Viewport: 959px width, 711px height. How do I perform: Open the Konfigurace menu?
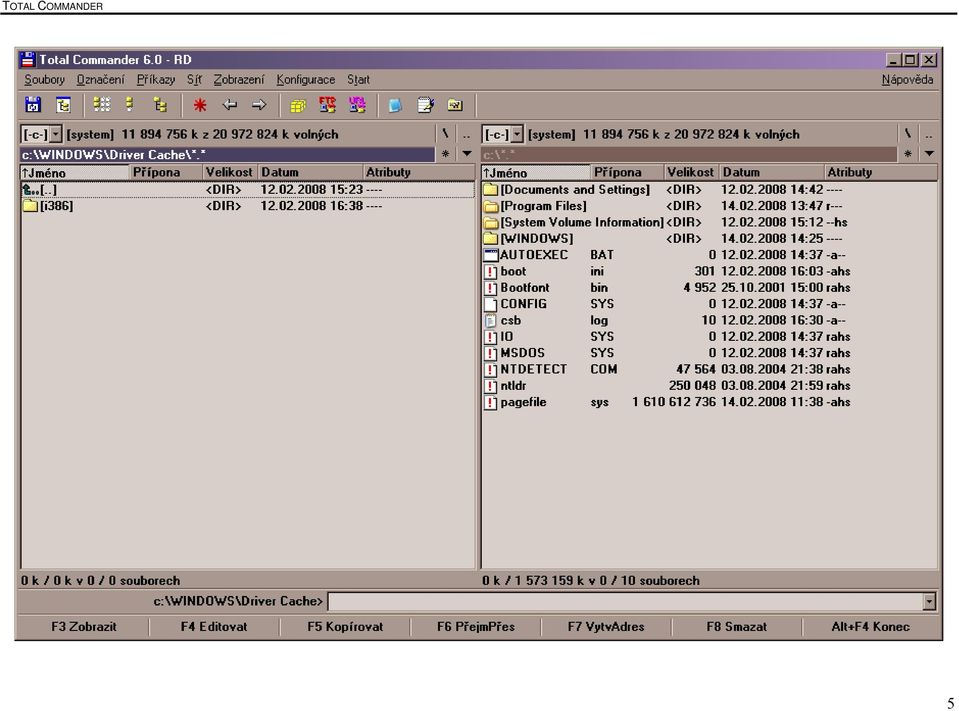tap(305, 79)
